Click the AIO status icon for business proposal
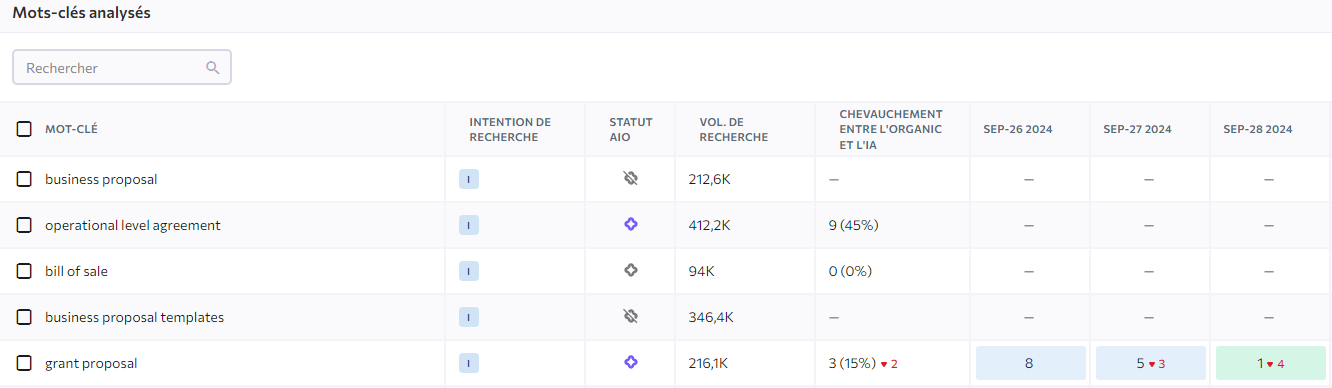 click(630, 179)
